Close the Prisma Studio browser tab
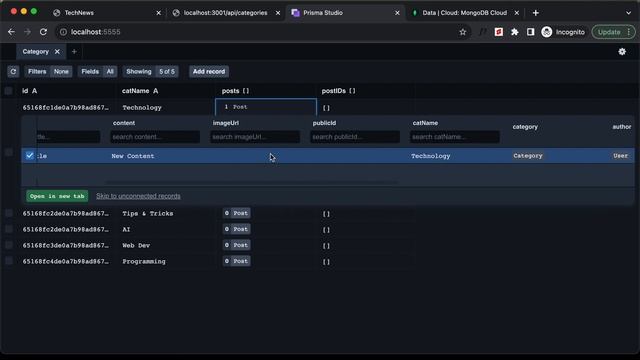 coord(397,13)
